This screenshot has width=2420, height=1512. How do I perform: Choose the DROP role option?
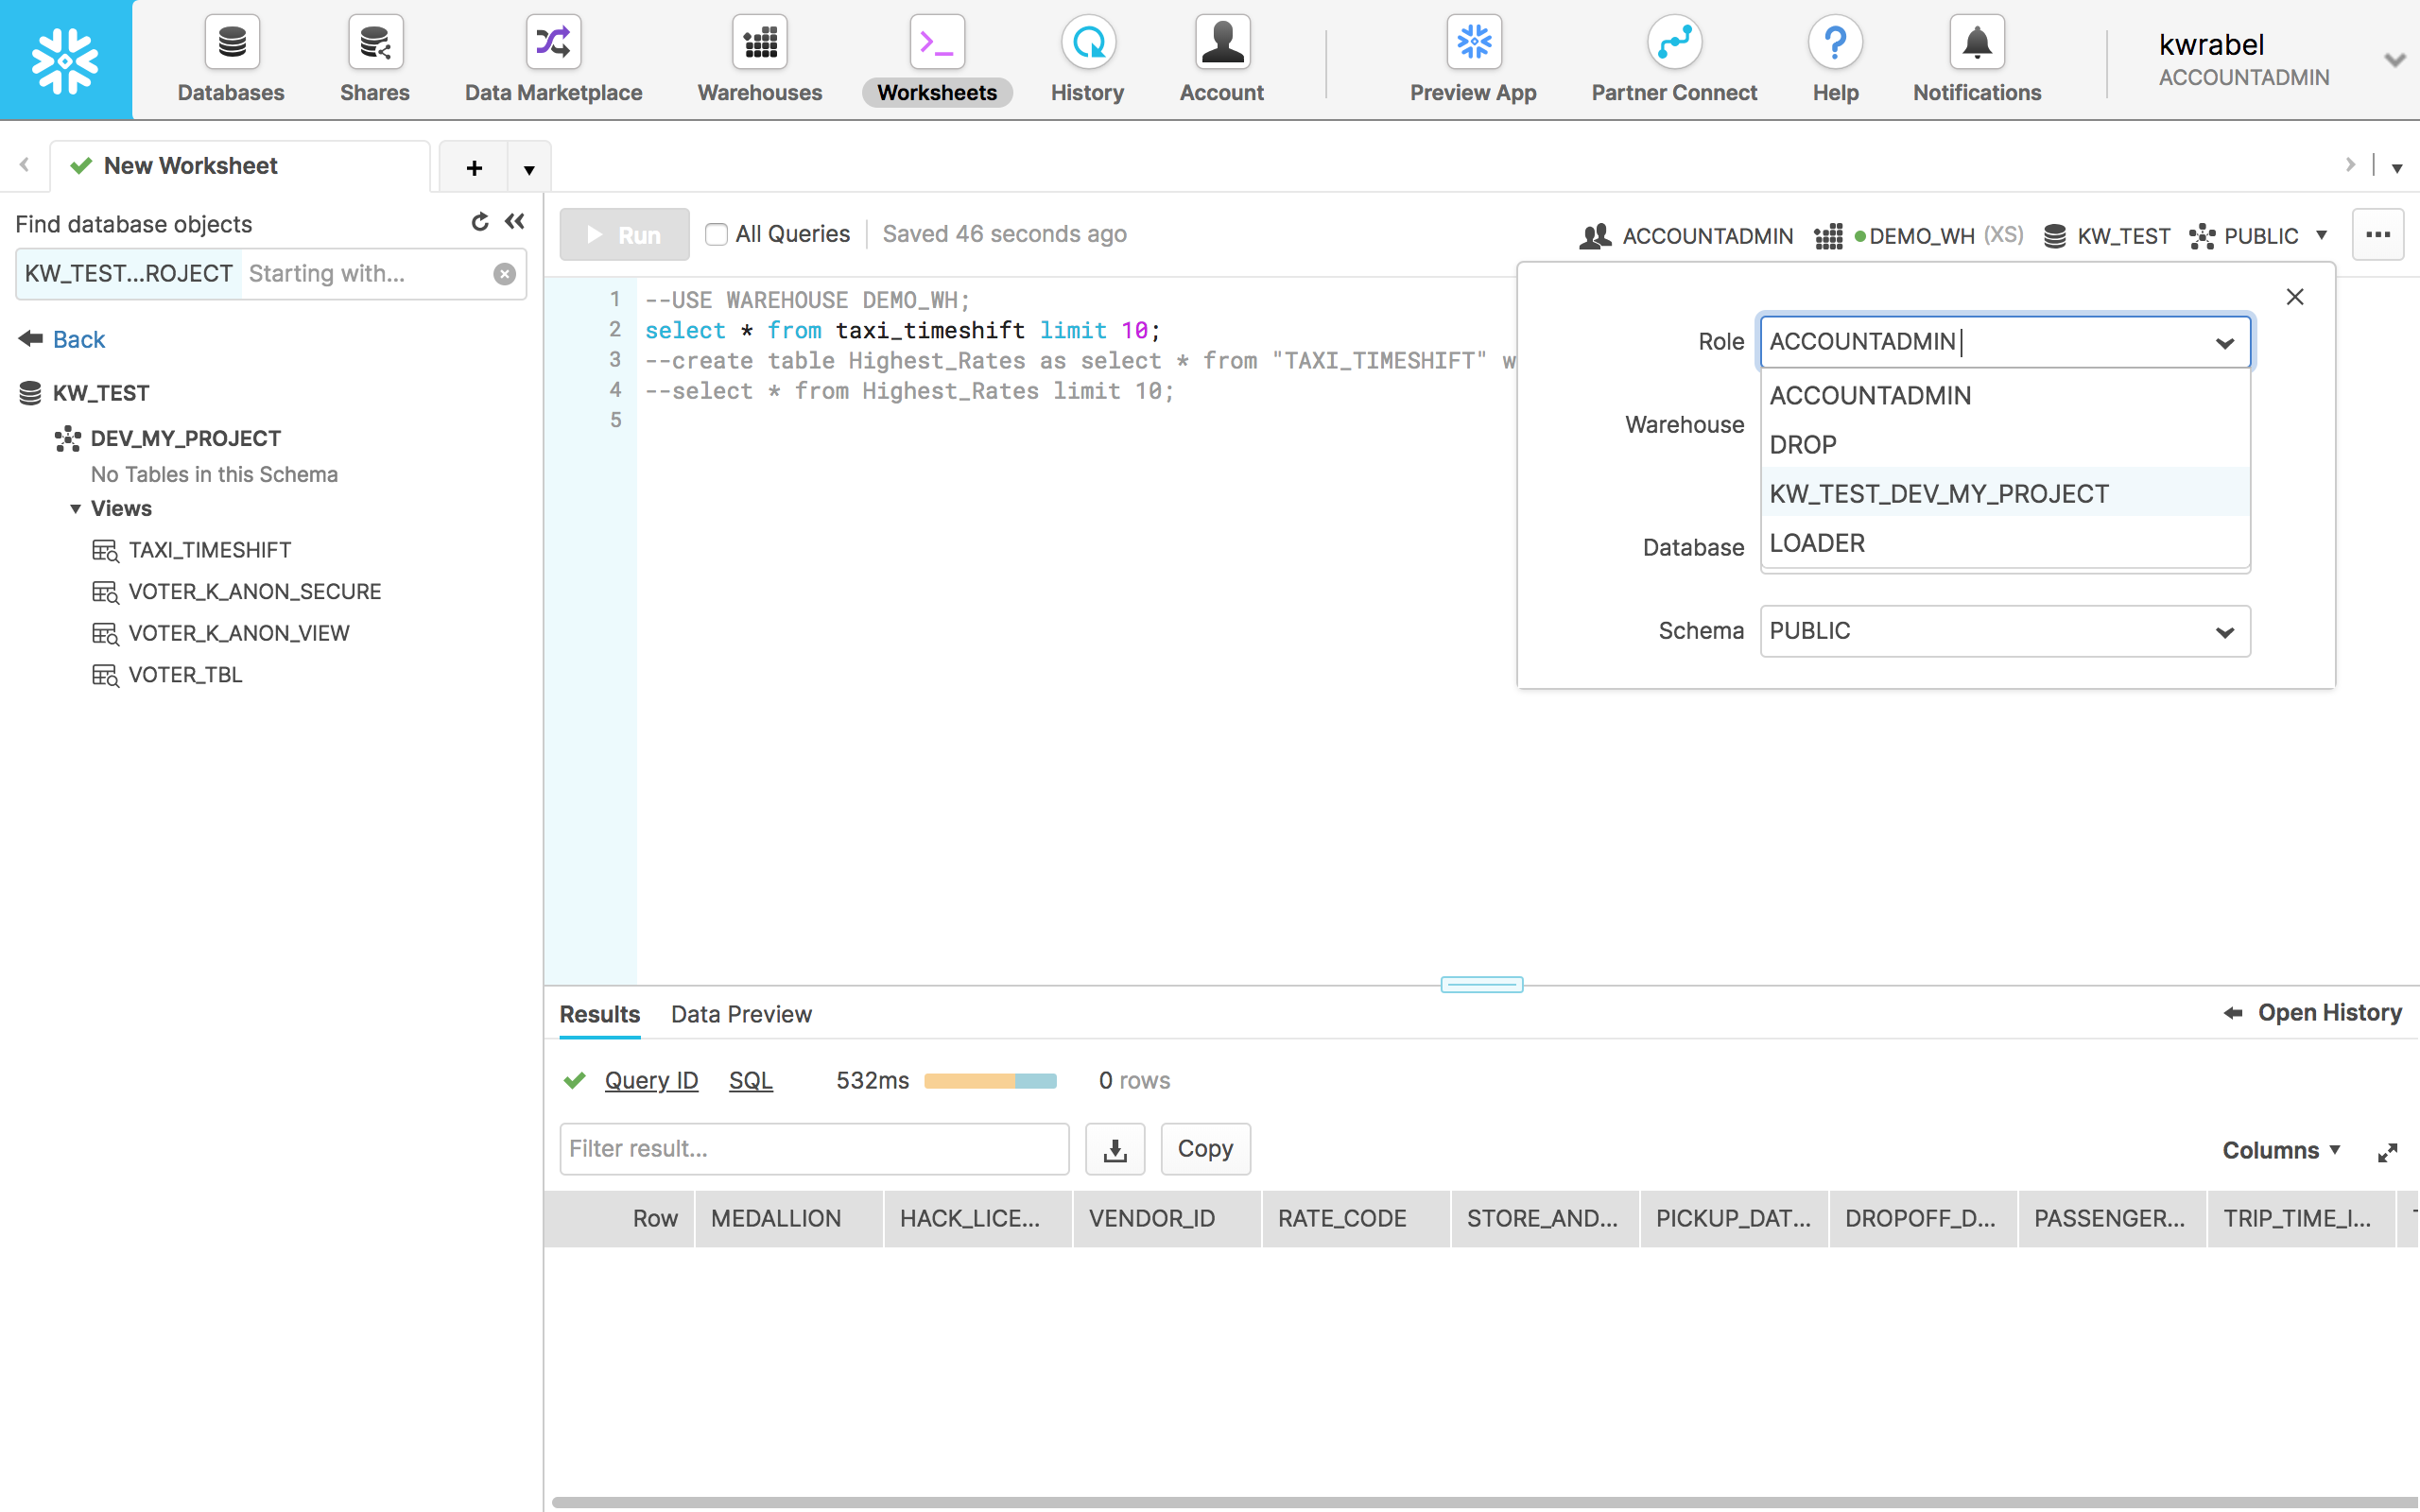click(2005, 445)
